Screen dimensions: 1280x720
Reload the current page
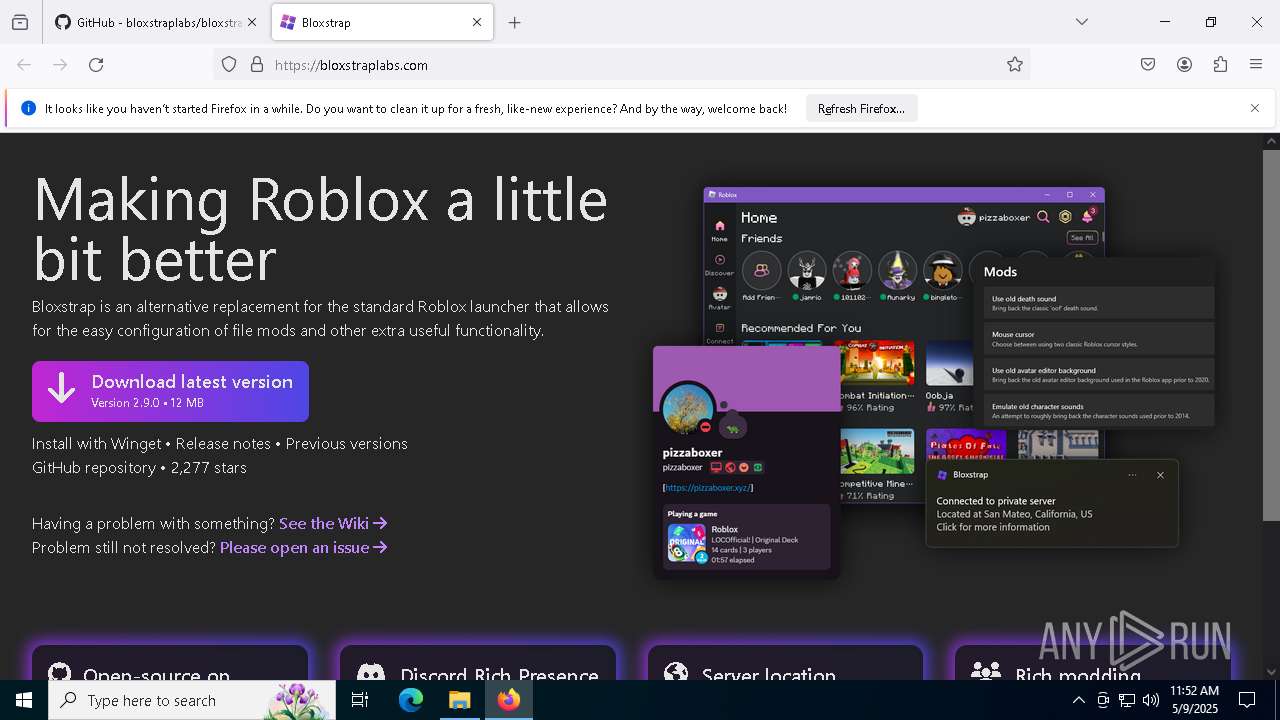(x=96, y=65)
